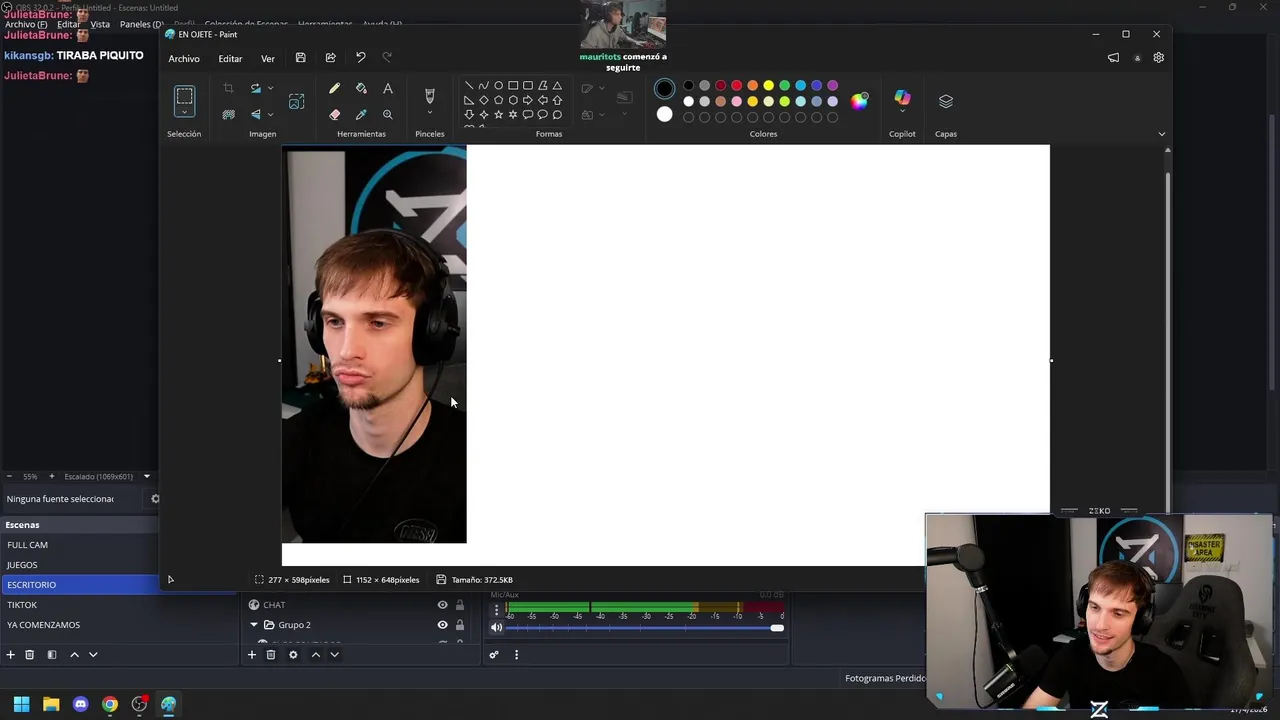Select the Pencil tool in Paint
The width and height of the screenshot is (1280, 720).
pos(334,89)
